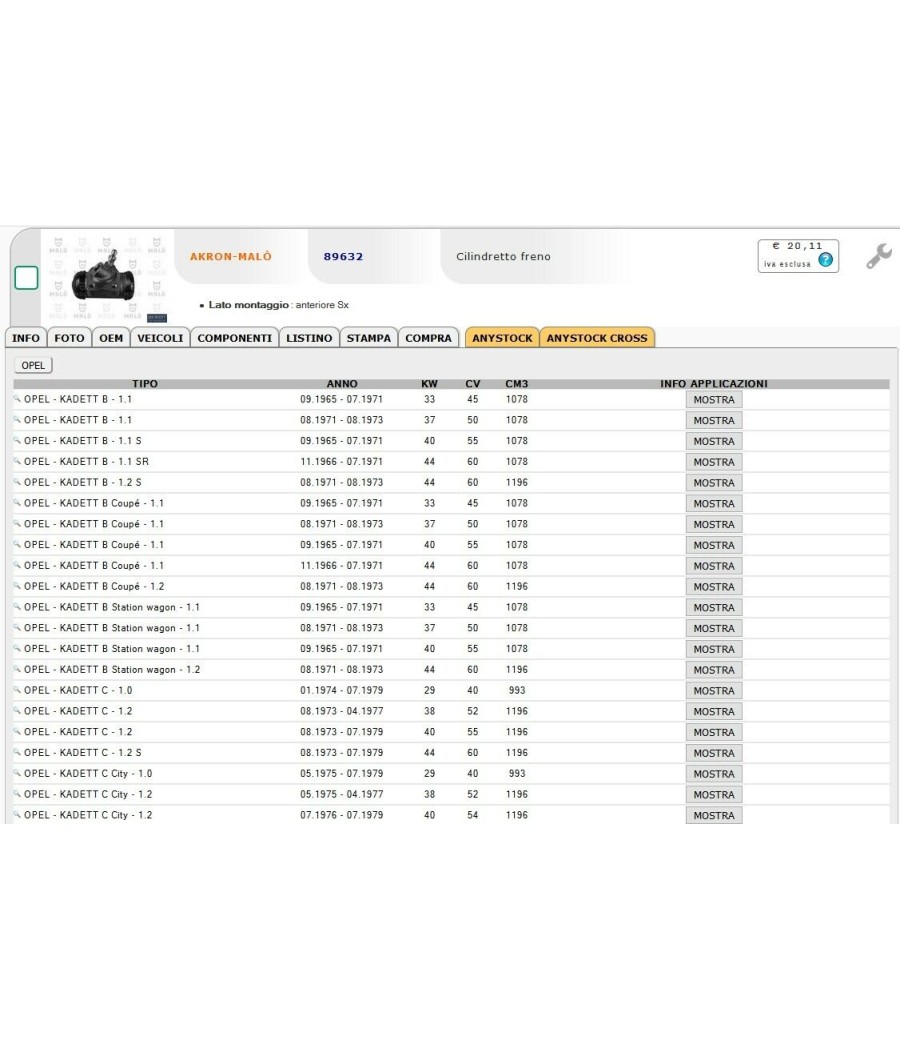Click the € 20,11 price box
Screen dimensions: 900x1050
(x=798, y=255)
